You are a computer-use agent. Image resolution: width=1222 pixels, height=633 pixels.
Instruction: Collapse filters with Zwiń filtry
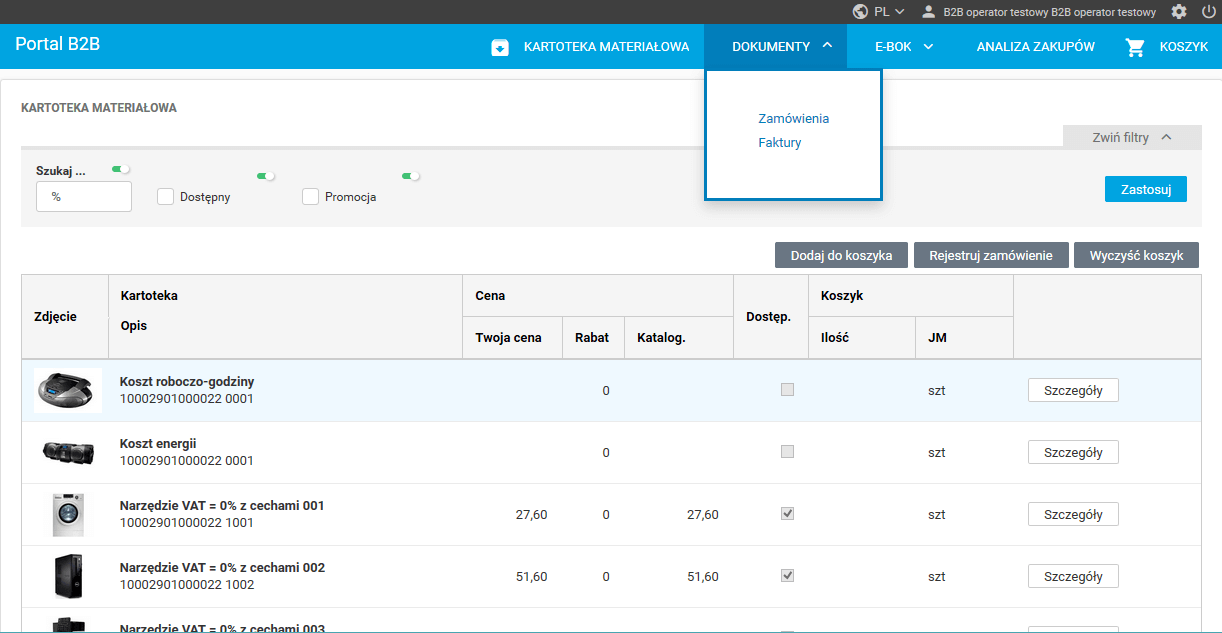click(x=1132, y=138)
